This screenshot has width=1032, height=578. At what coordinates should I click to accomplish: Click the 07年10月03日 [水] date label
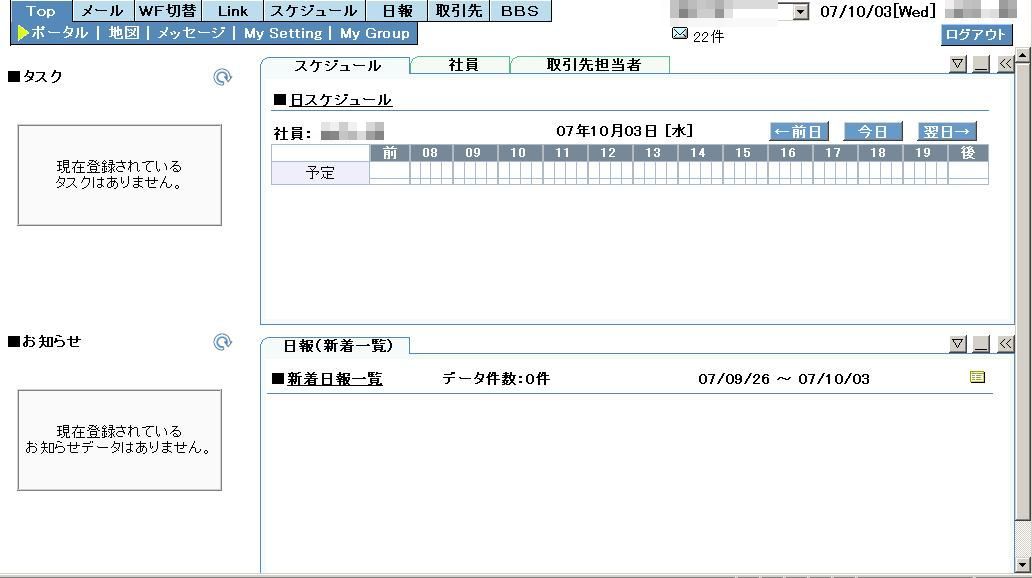(x=624, y=131)
